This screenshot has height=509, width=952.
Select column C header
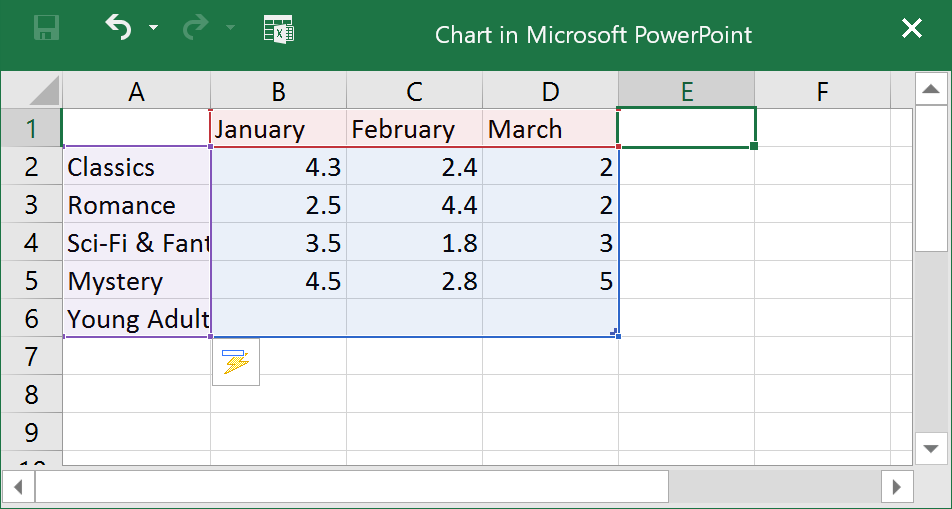[x=415, y=91]
